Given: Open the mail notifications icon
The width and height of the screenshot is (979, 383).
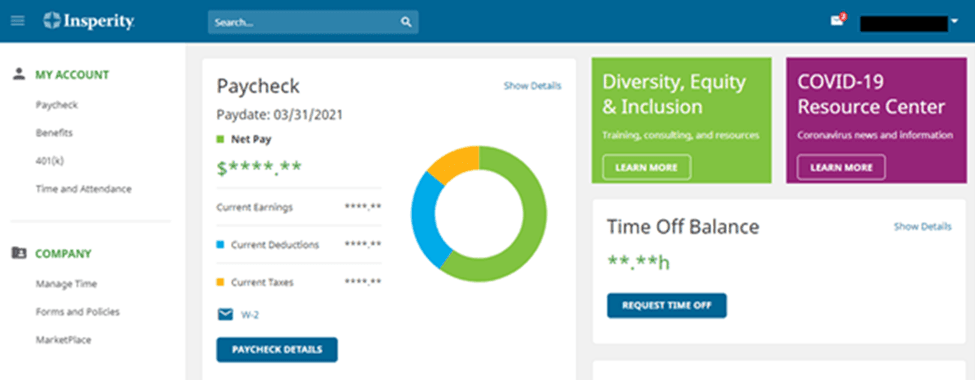Looking at the screenshot, I should pyautogui.click(x=837, y=21).
